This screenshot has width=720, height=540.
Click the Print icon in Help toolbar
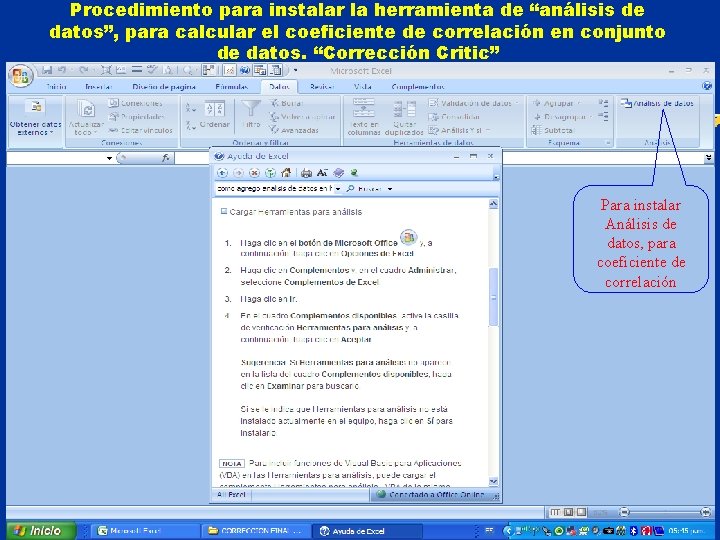tap(306, 173)
